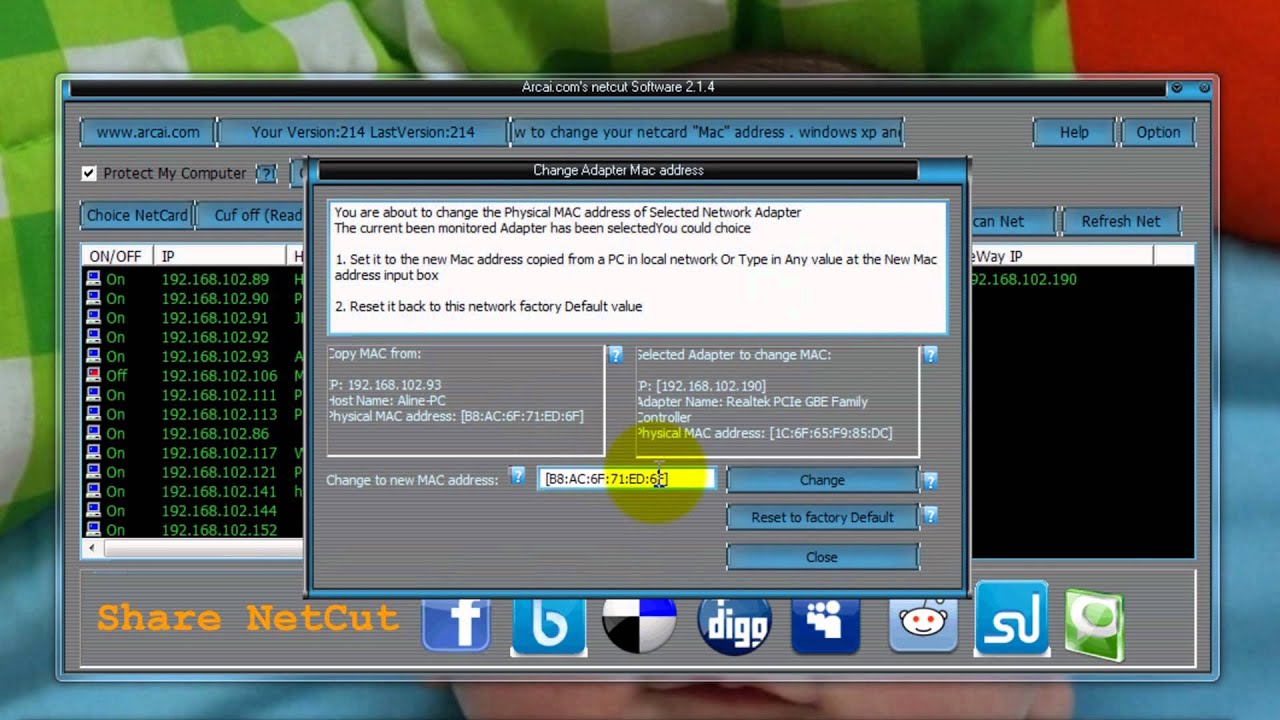Click into the new MAC address input field
This screenshot has width=1280, height=720.
point(626,479)
